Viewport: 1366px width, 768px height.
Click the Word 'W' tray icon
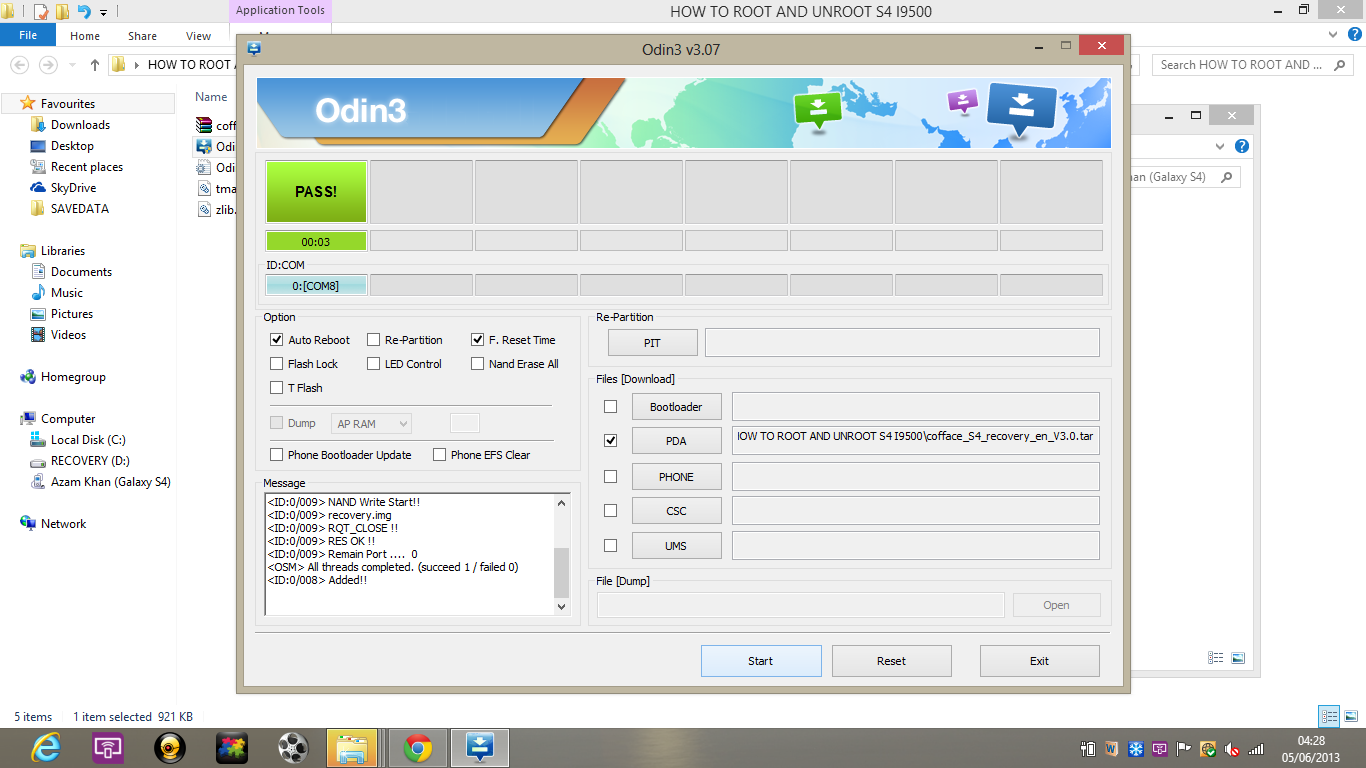(1112, 749)
